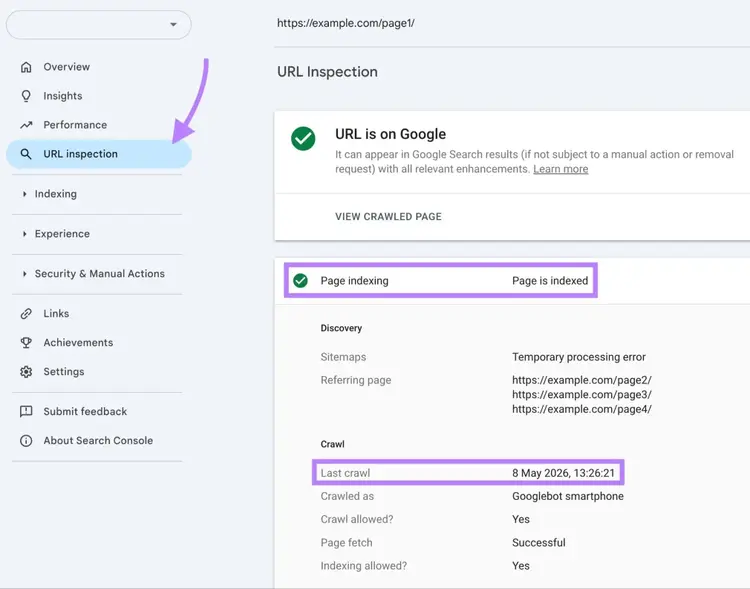Open referring page https://example.com/page4/
The image size is (750, 589).
tap(582, 409)
